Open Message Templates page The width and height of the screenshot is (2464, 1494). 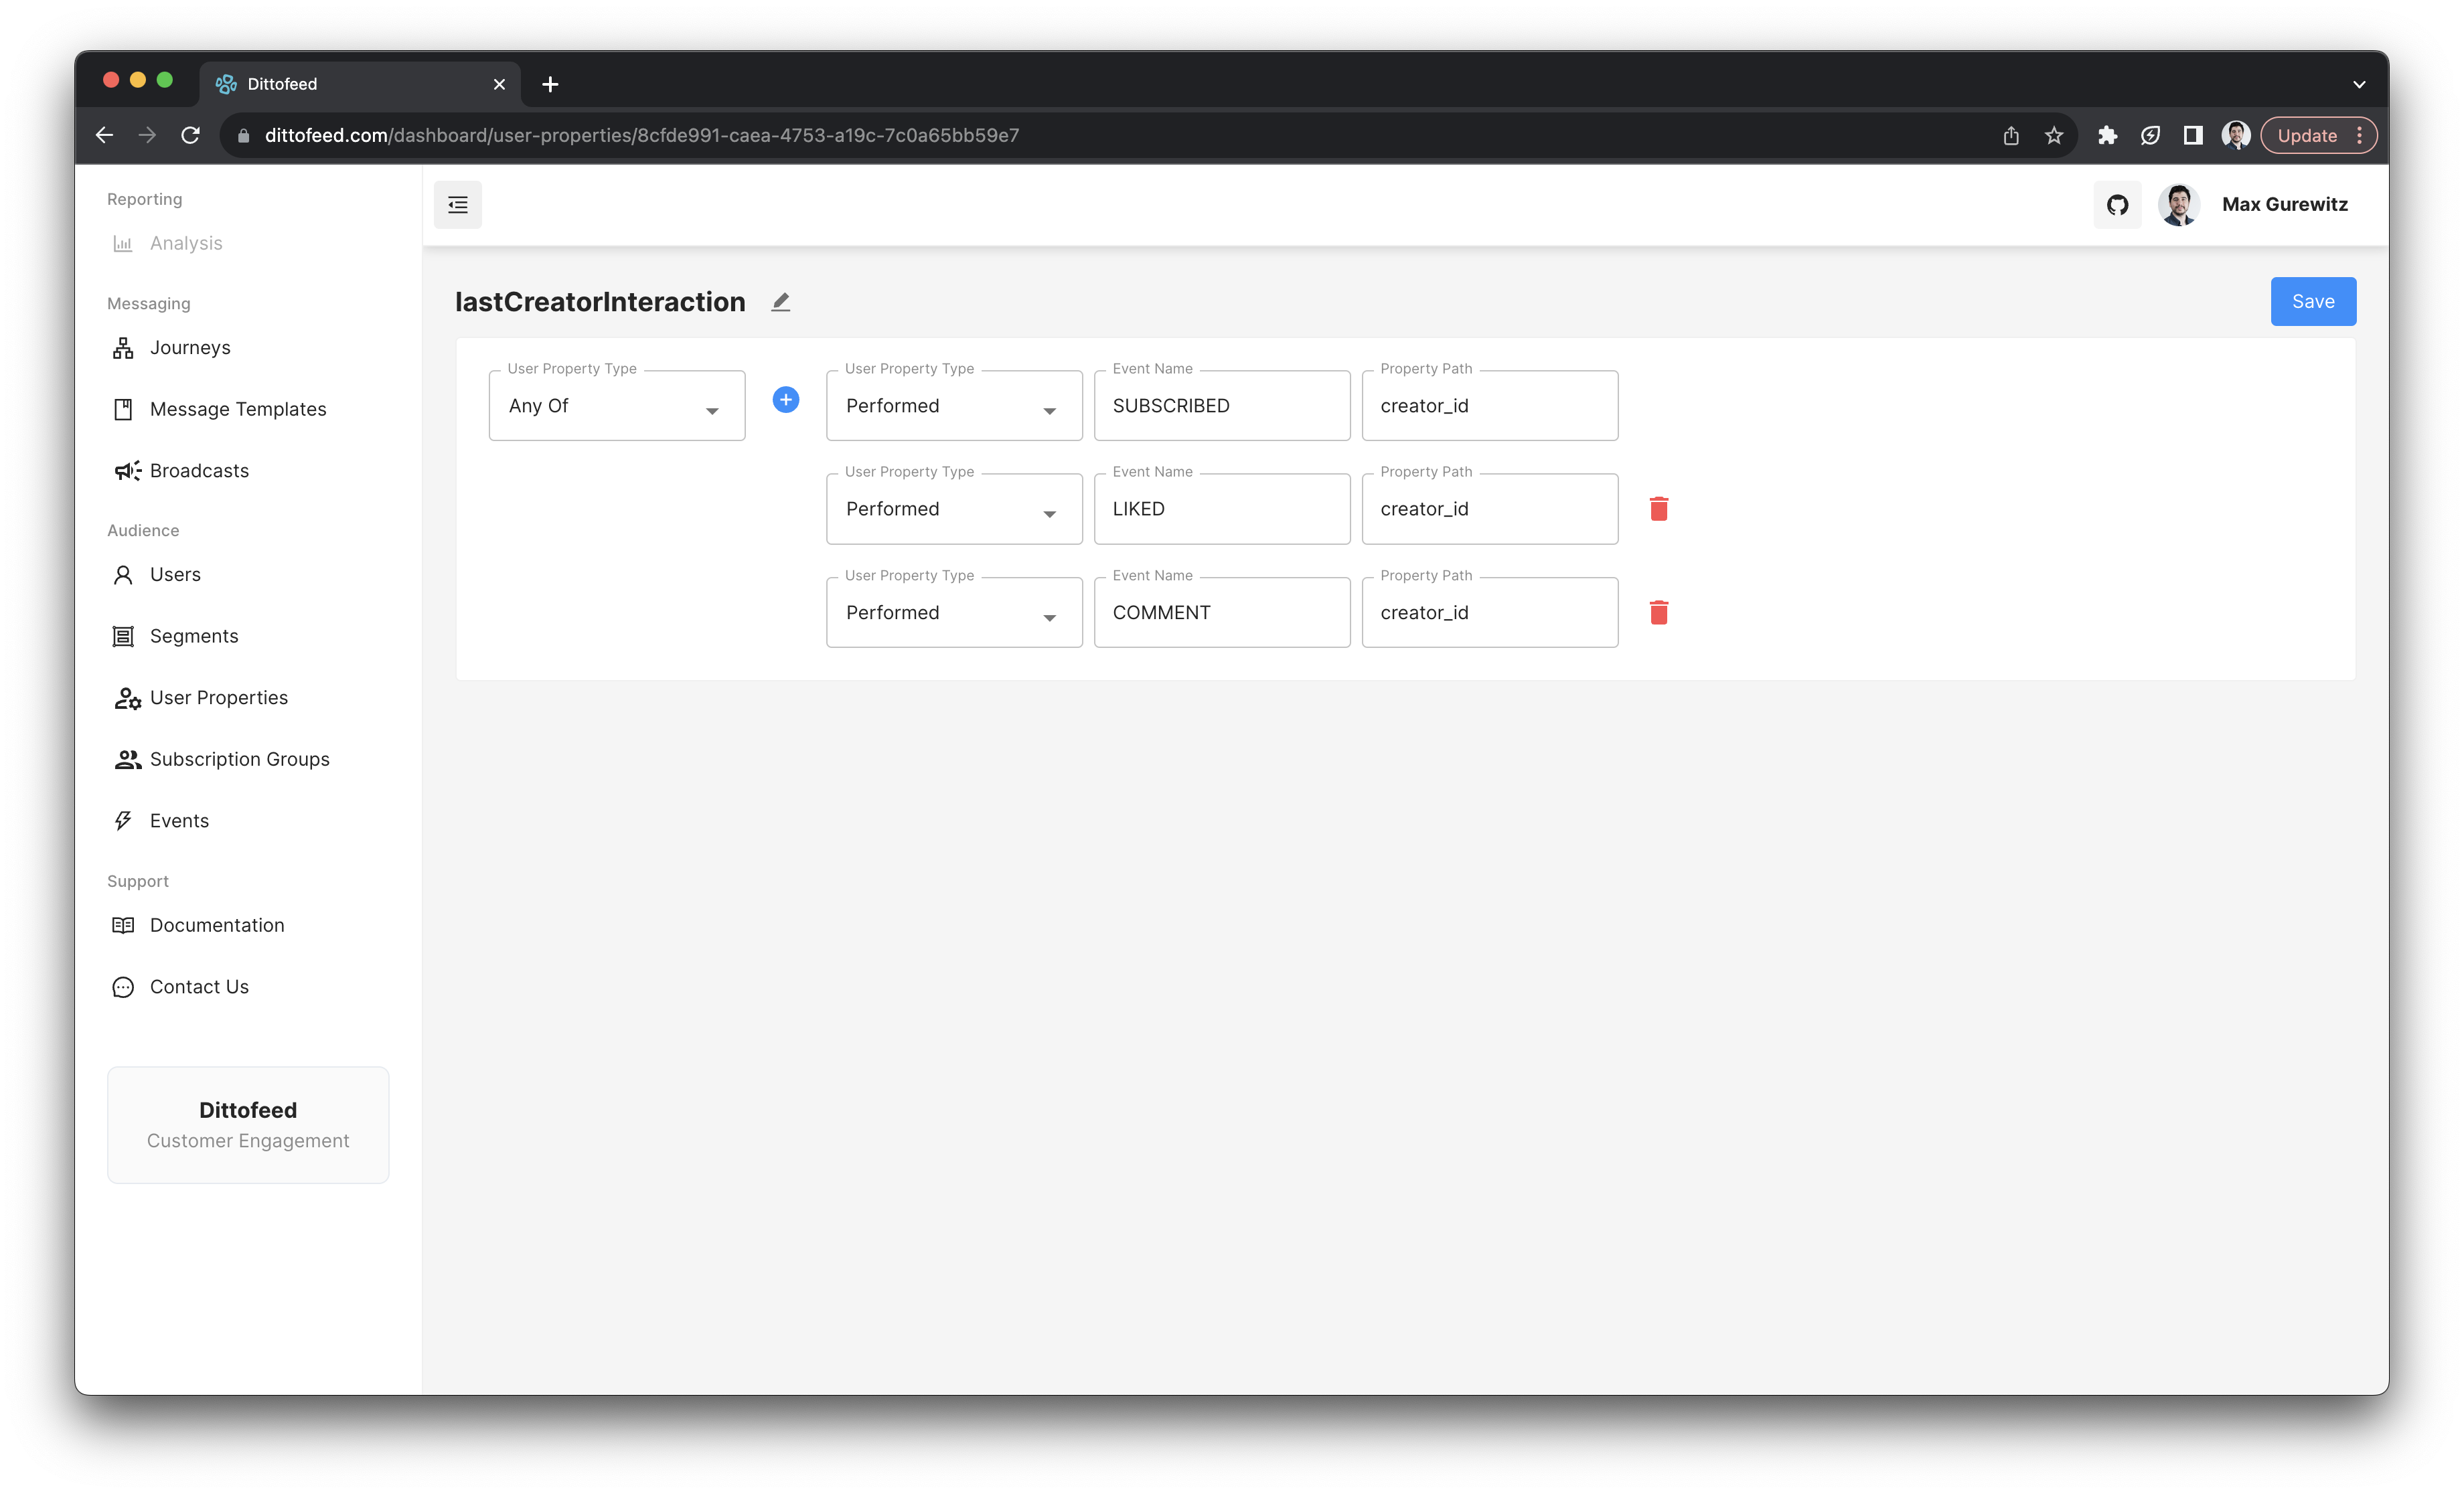coord(238,409)
